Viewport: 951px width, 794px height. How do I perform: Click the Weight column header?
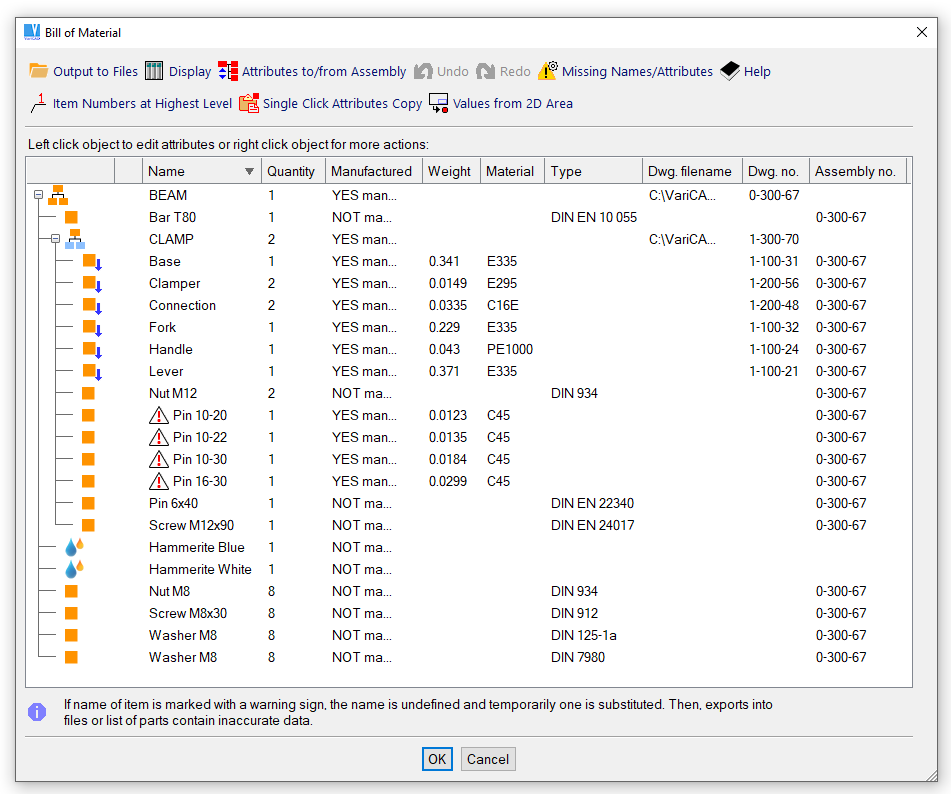[x=449, y=171]
